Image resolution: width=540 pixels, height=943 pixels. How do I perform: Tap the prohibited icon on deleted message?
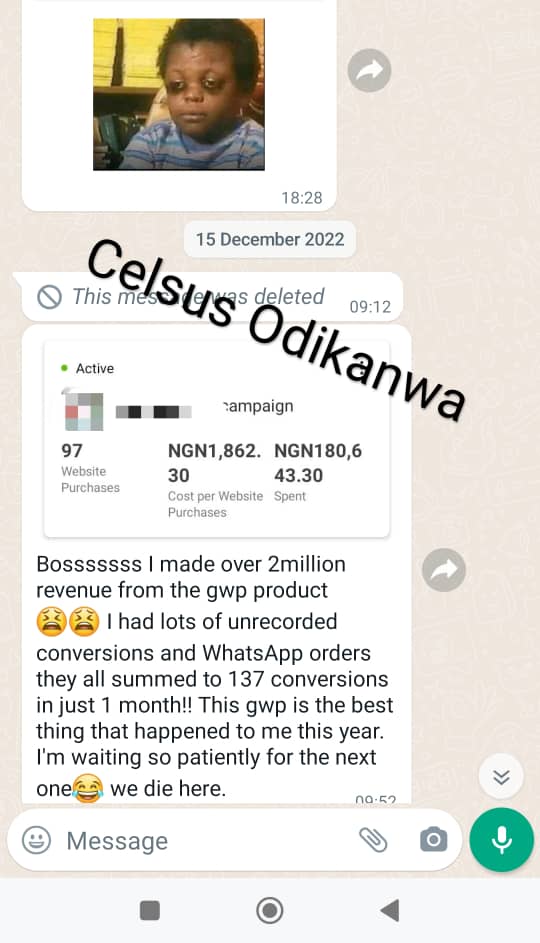coord(49,297)
